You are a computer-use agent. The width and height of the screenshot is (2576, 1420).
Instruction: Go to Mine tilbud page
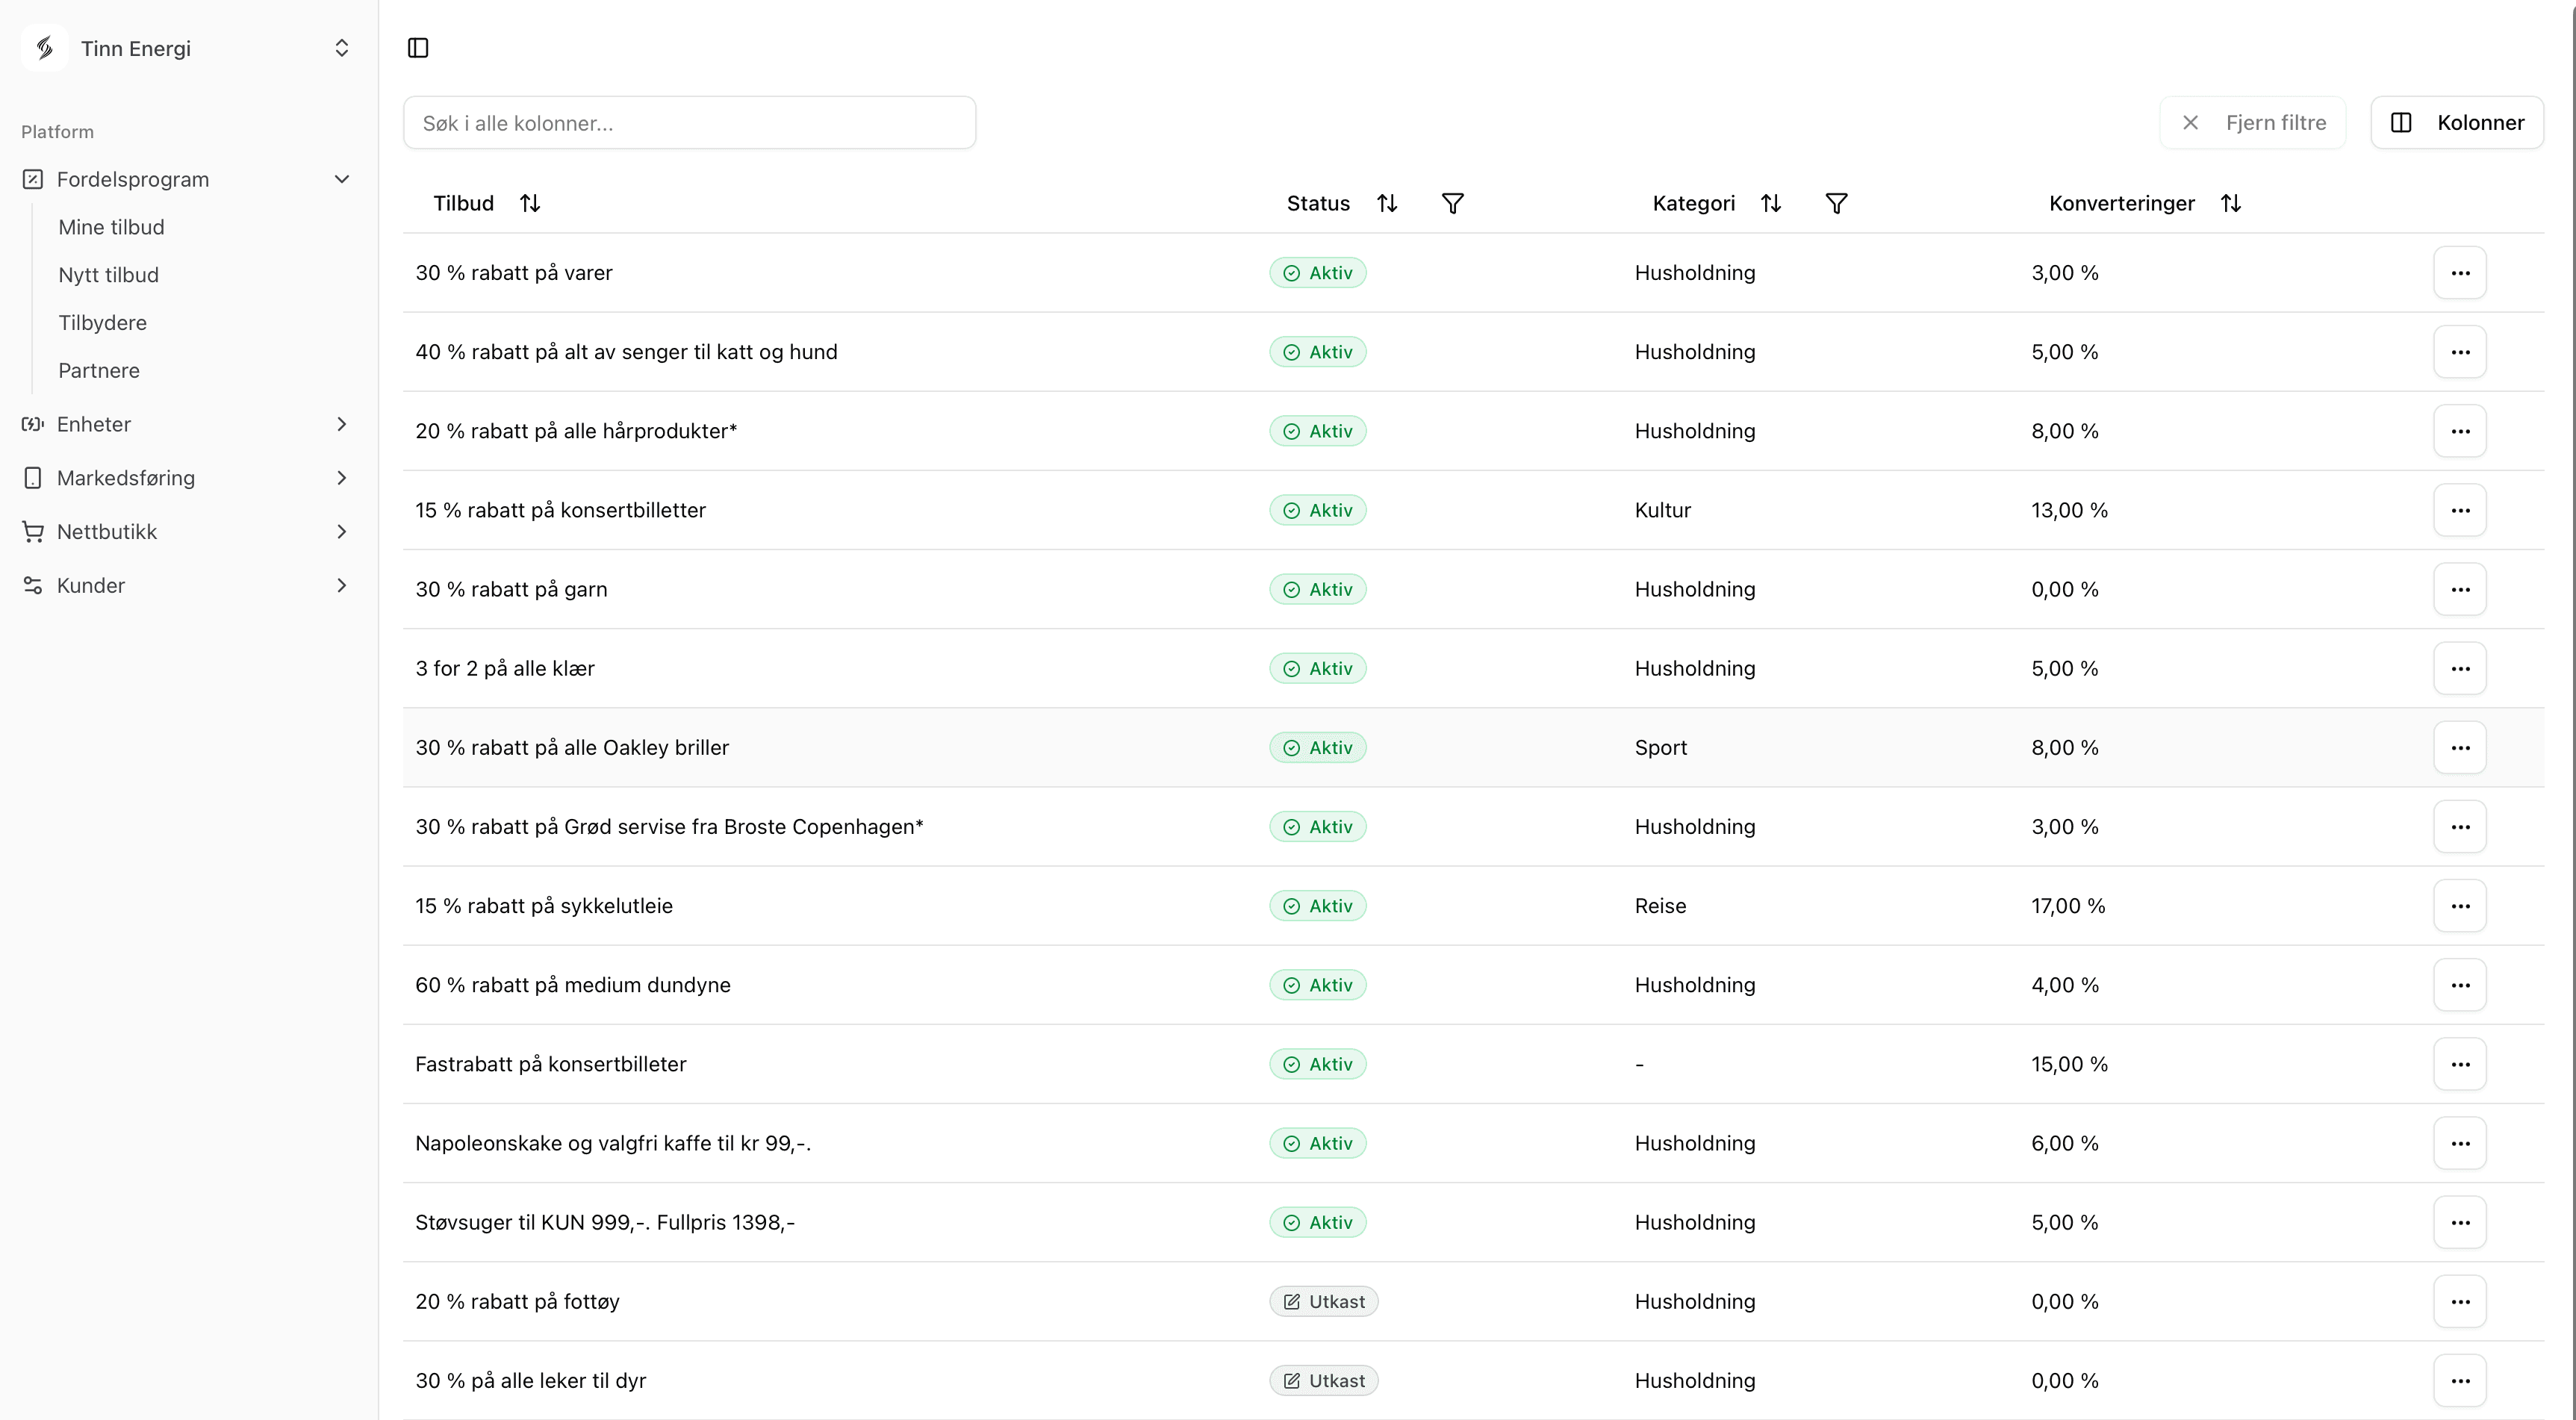coord(111,227)
